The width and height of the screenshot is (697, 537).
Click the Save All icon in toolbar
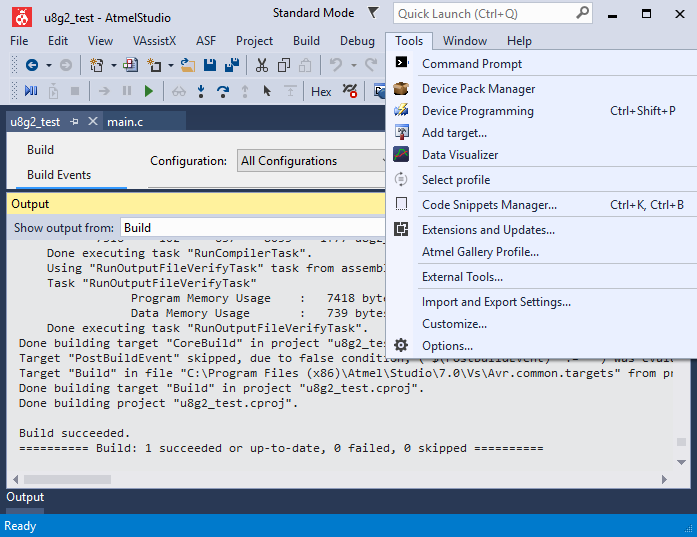tap(229, 65)
